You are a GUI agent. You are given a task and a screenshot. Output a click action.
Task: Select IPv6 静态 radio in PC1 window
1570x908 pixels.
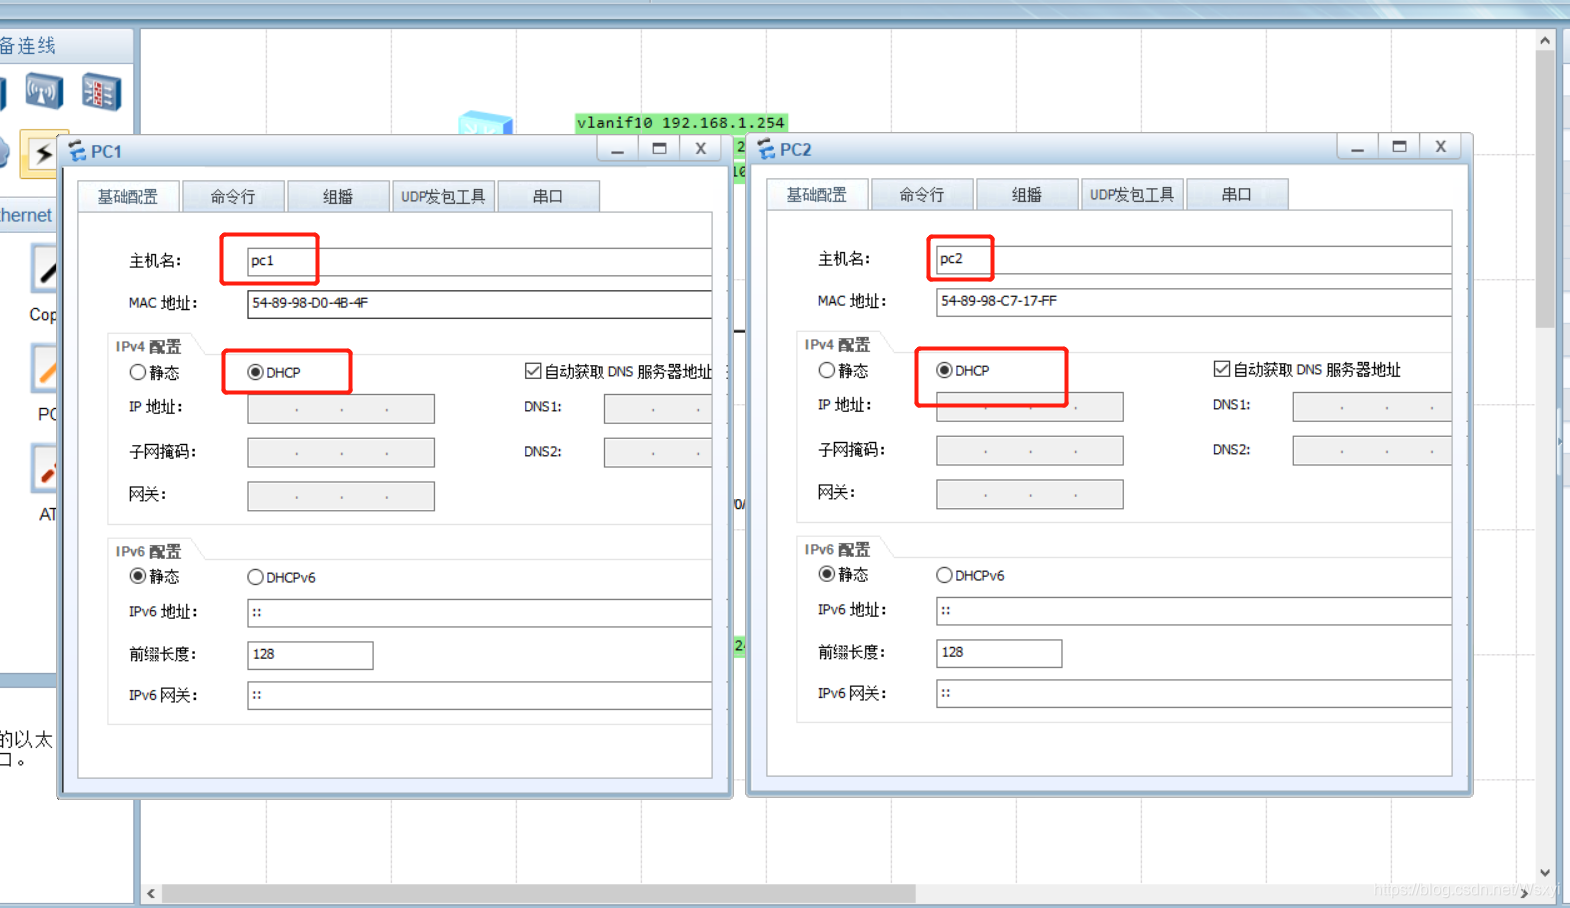[138, 576]
